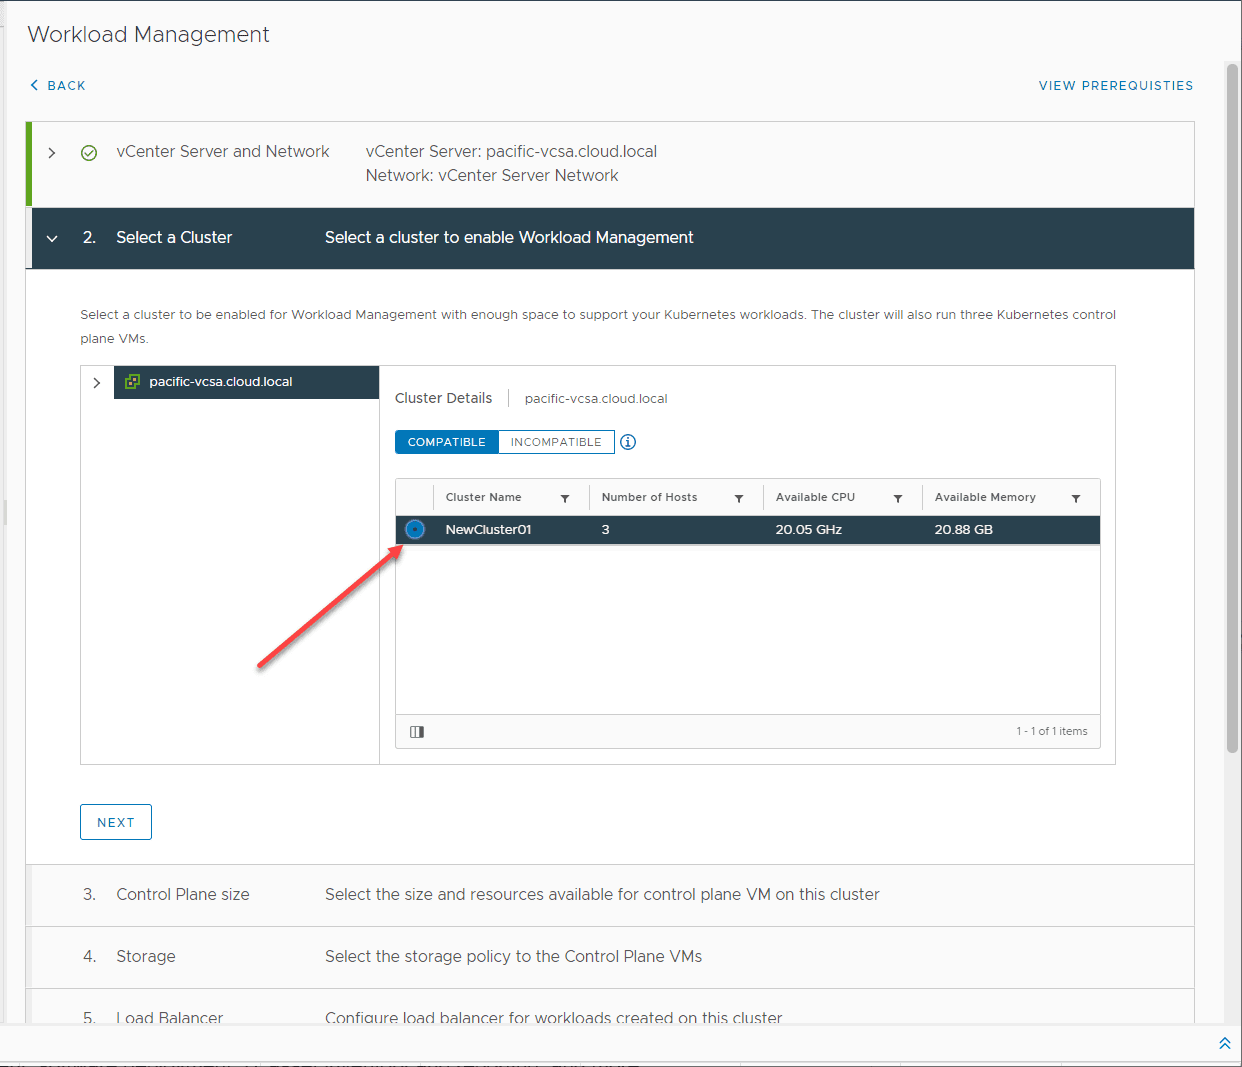Open the Control Plane size step

tap(183, 894)
